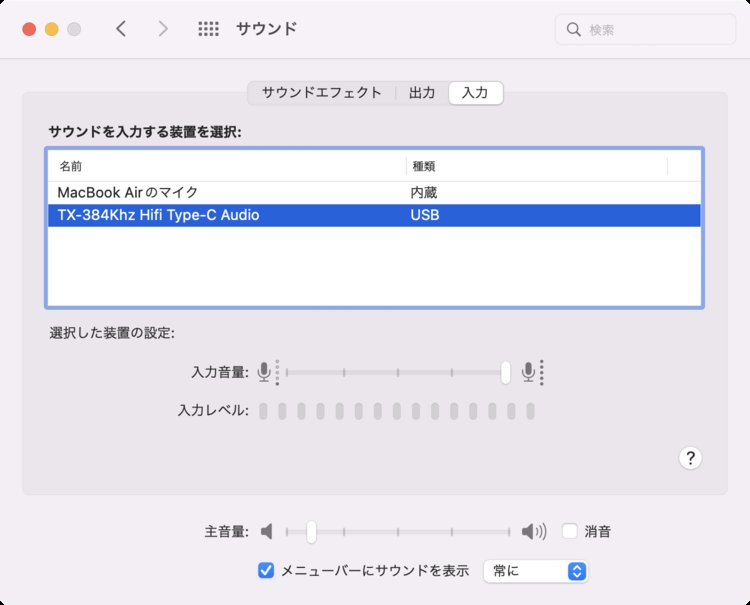Click the loud speaker icon by 主音量

click(x=534, y=532)
